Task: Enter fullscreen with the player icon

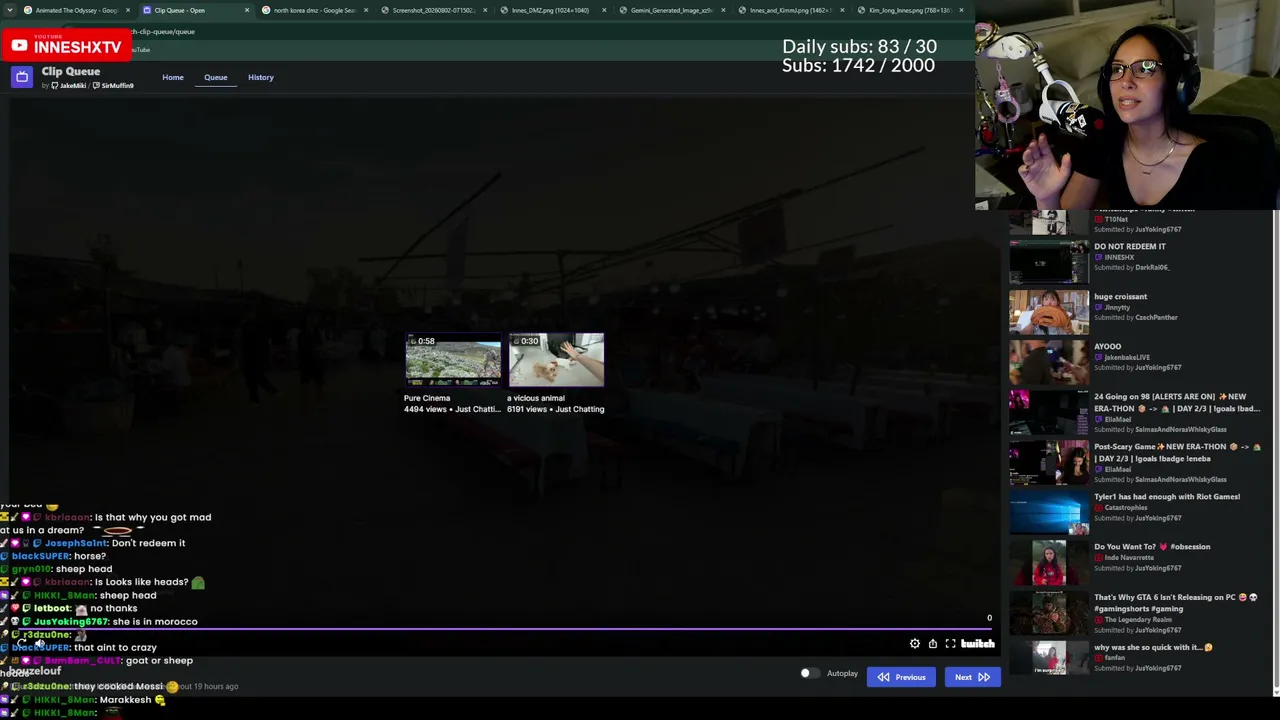Action: pyautogui.click(x=950, y=644)
